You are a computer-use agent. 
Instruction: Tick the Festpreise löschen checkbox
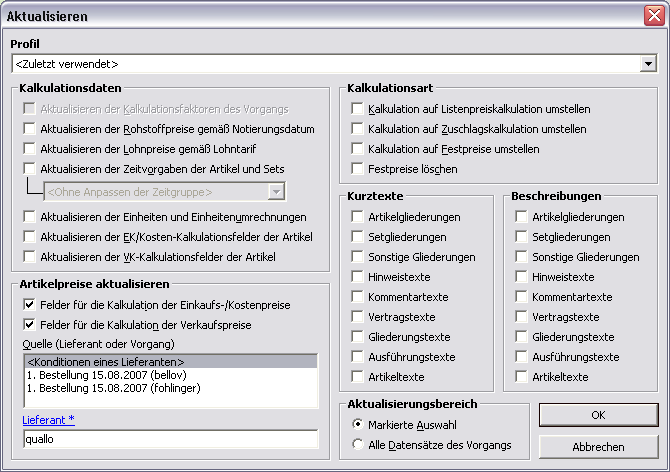tap(357, 169)
